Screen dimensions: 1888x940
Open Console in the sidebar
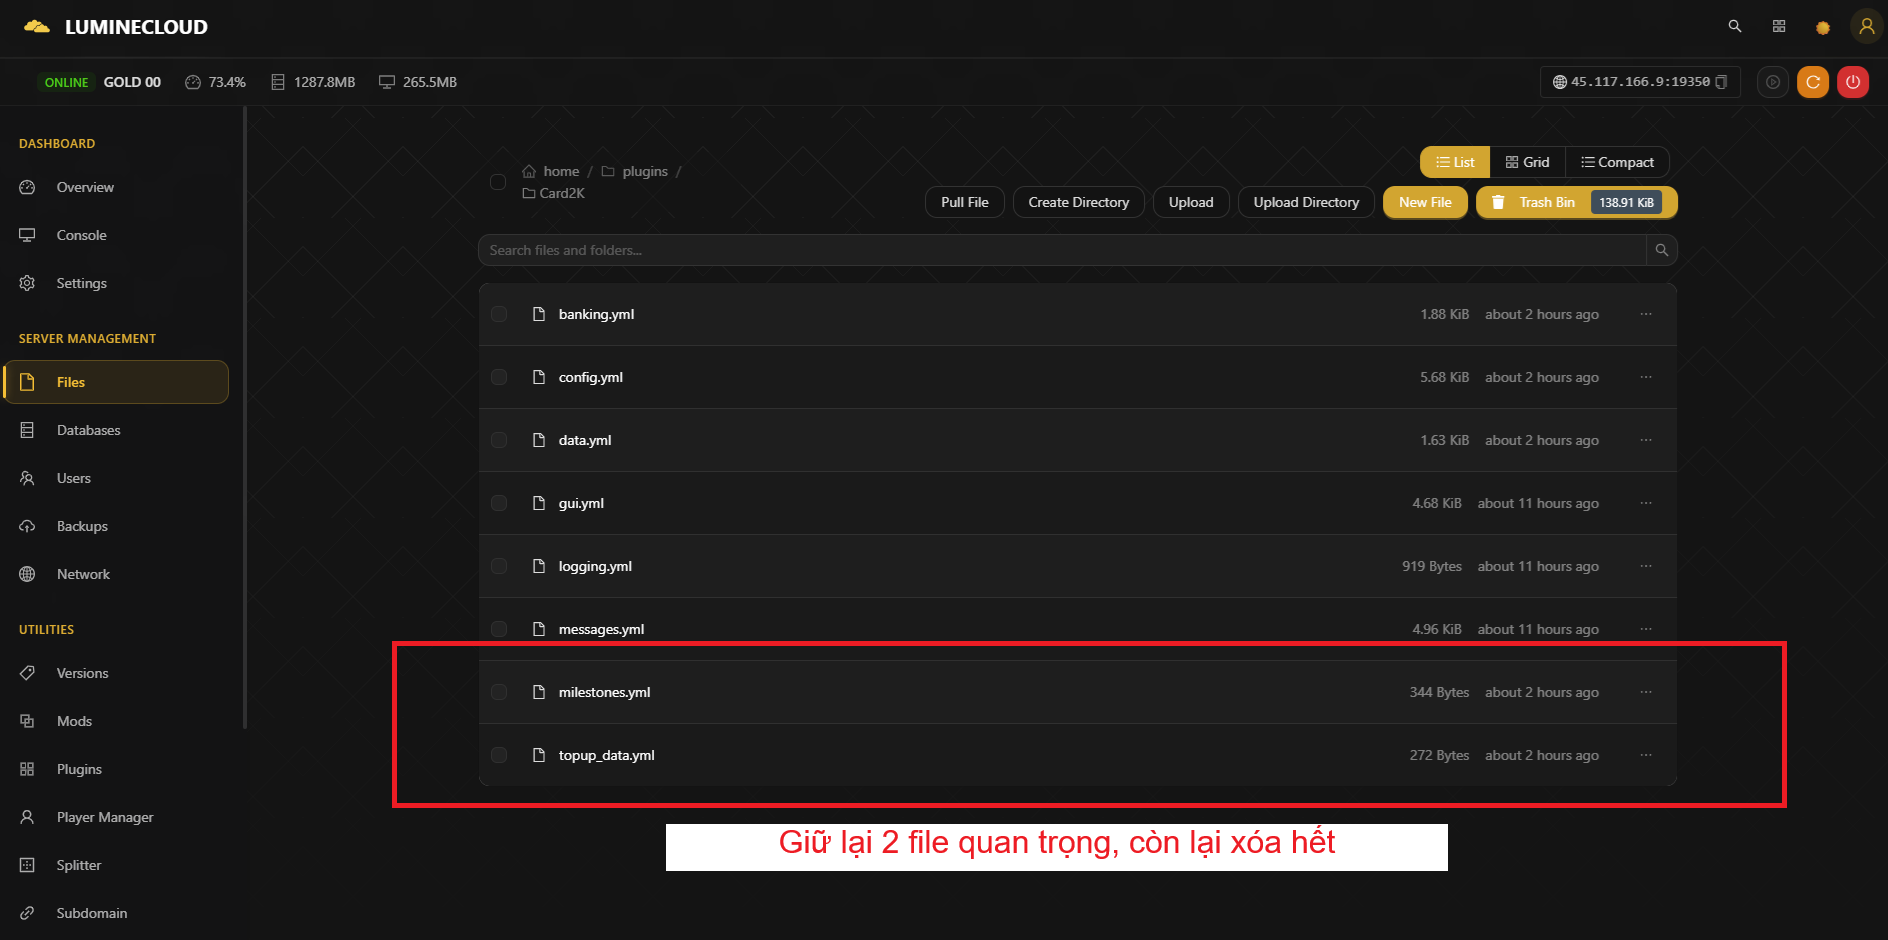point(81,235)
